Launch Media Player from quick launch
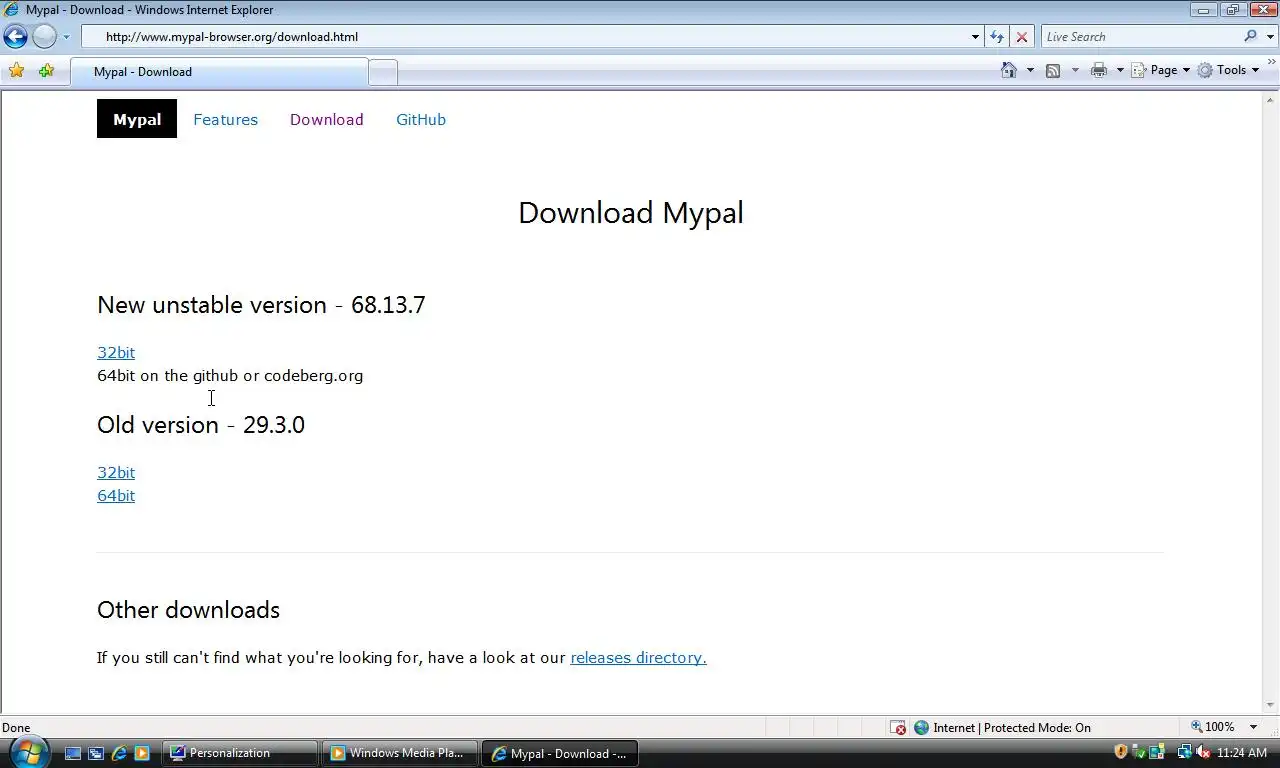This screenshot has width=1280, height=768. point(142,753)
